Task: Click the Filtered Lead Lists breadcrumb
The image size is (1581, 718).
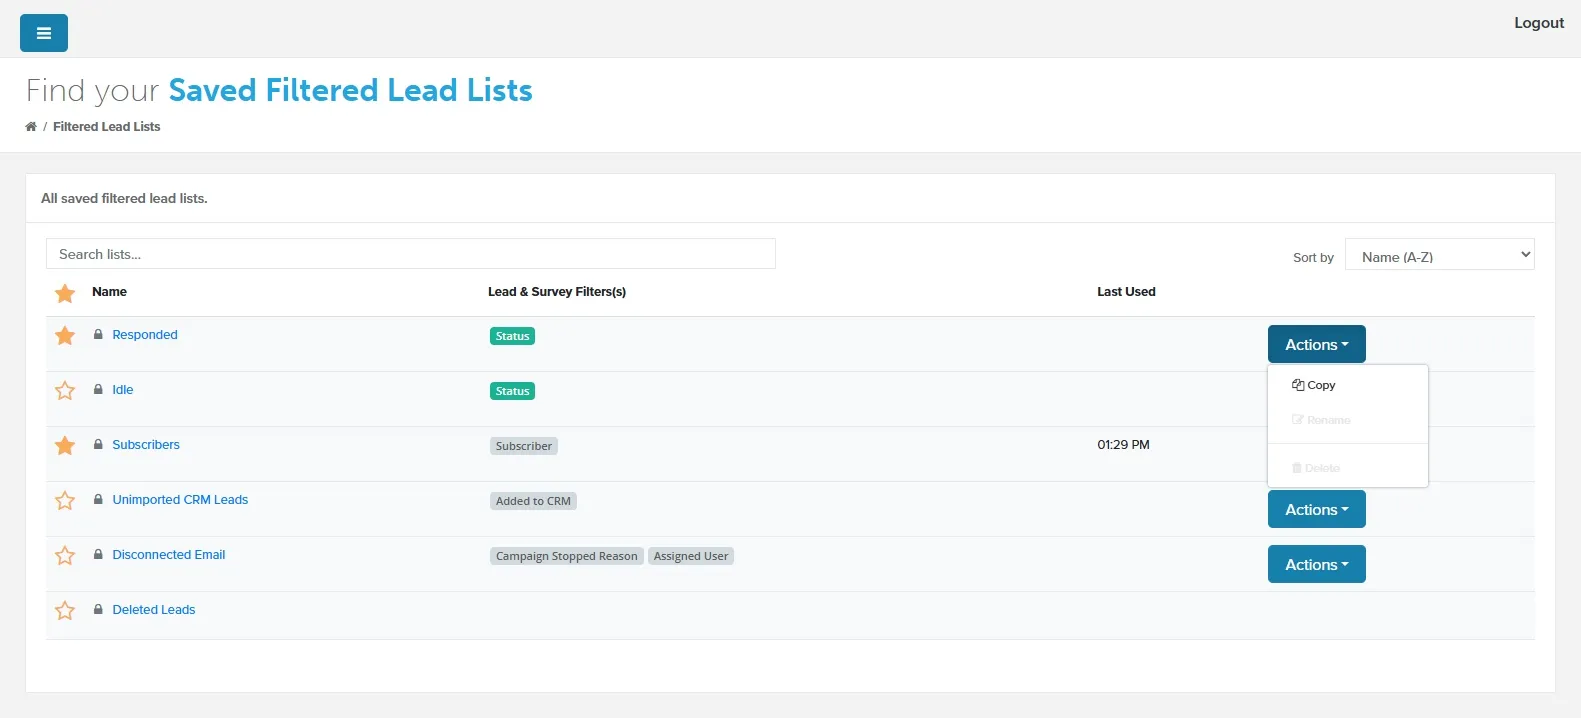Action: [106, 127]
